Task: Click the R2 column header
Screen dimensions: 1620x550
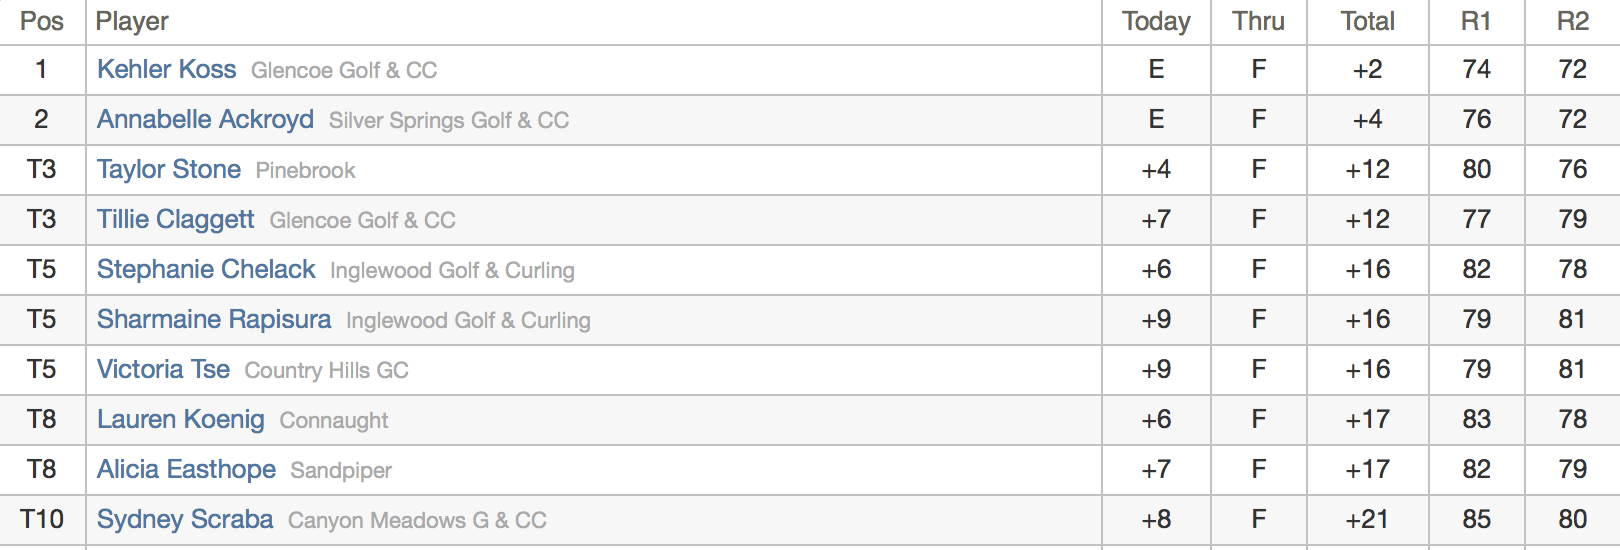Action: click(1572, 21)
